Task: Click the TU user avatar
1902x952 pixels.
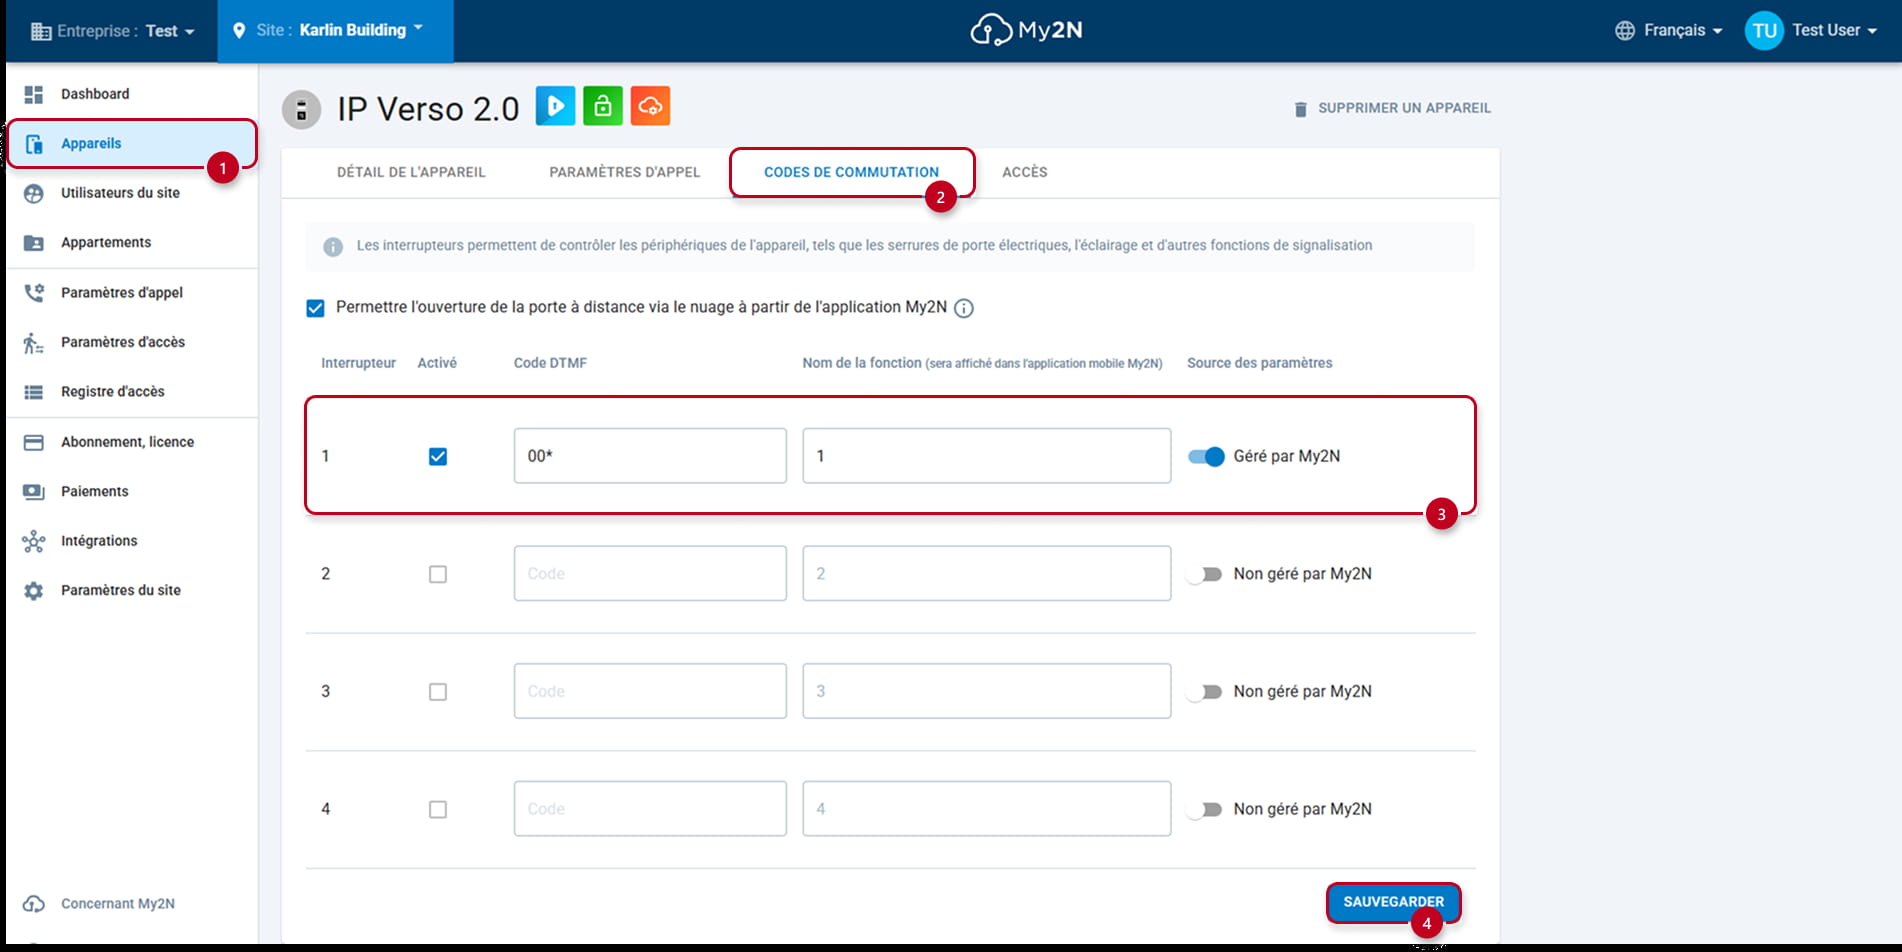Action: 1765,30
